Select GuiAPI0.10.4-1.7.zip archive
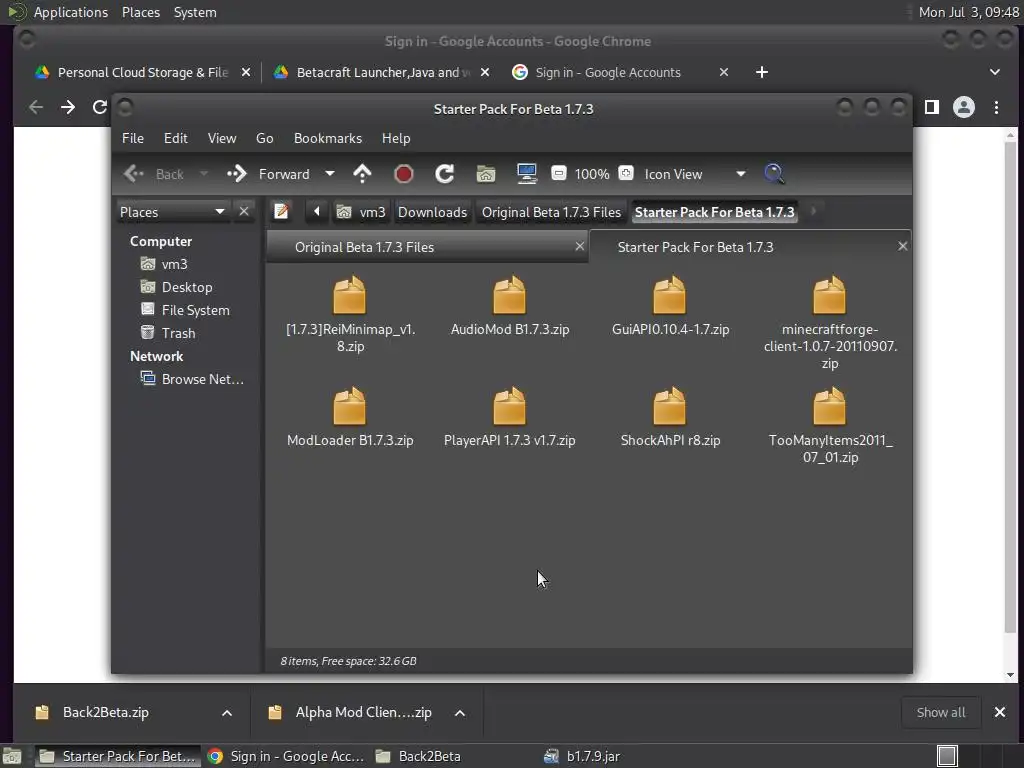Viewport: 1024px width, 768px height. click(x=669, y=295)
